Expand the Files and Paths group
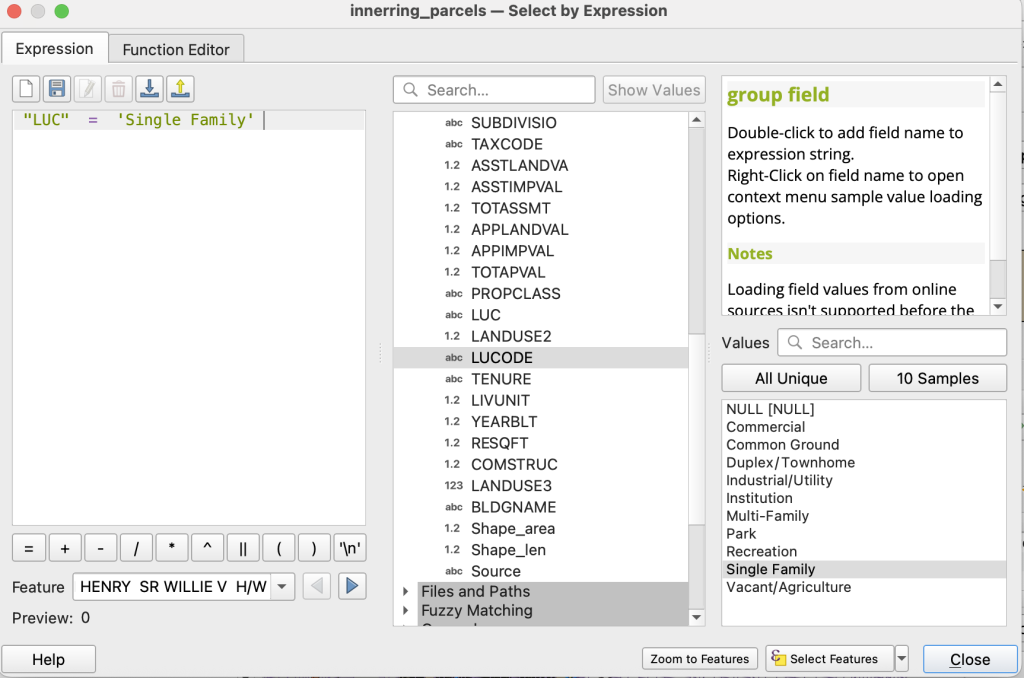This screenshot has width=1024, height=678. 406,591
